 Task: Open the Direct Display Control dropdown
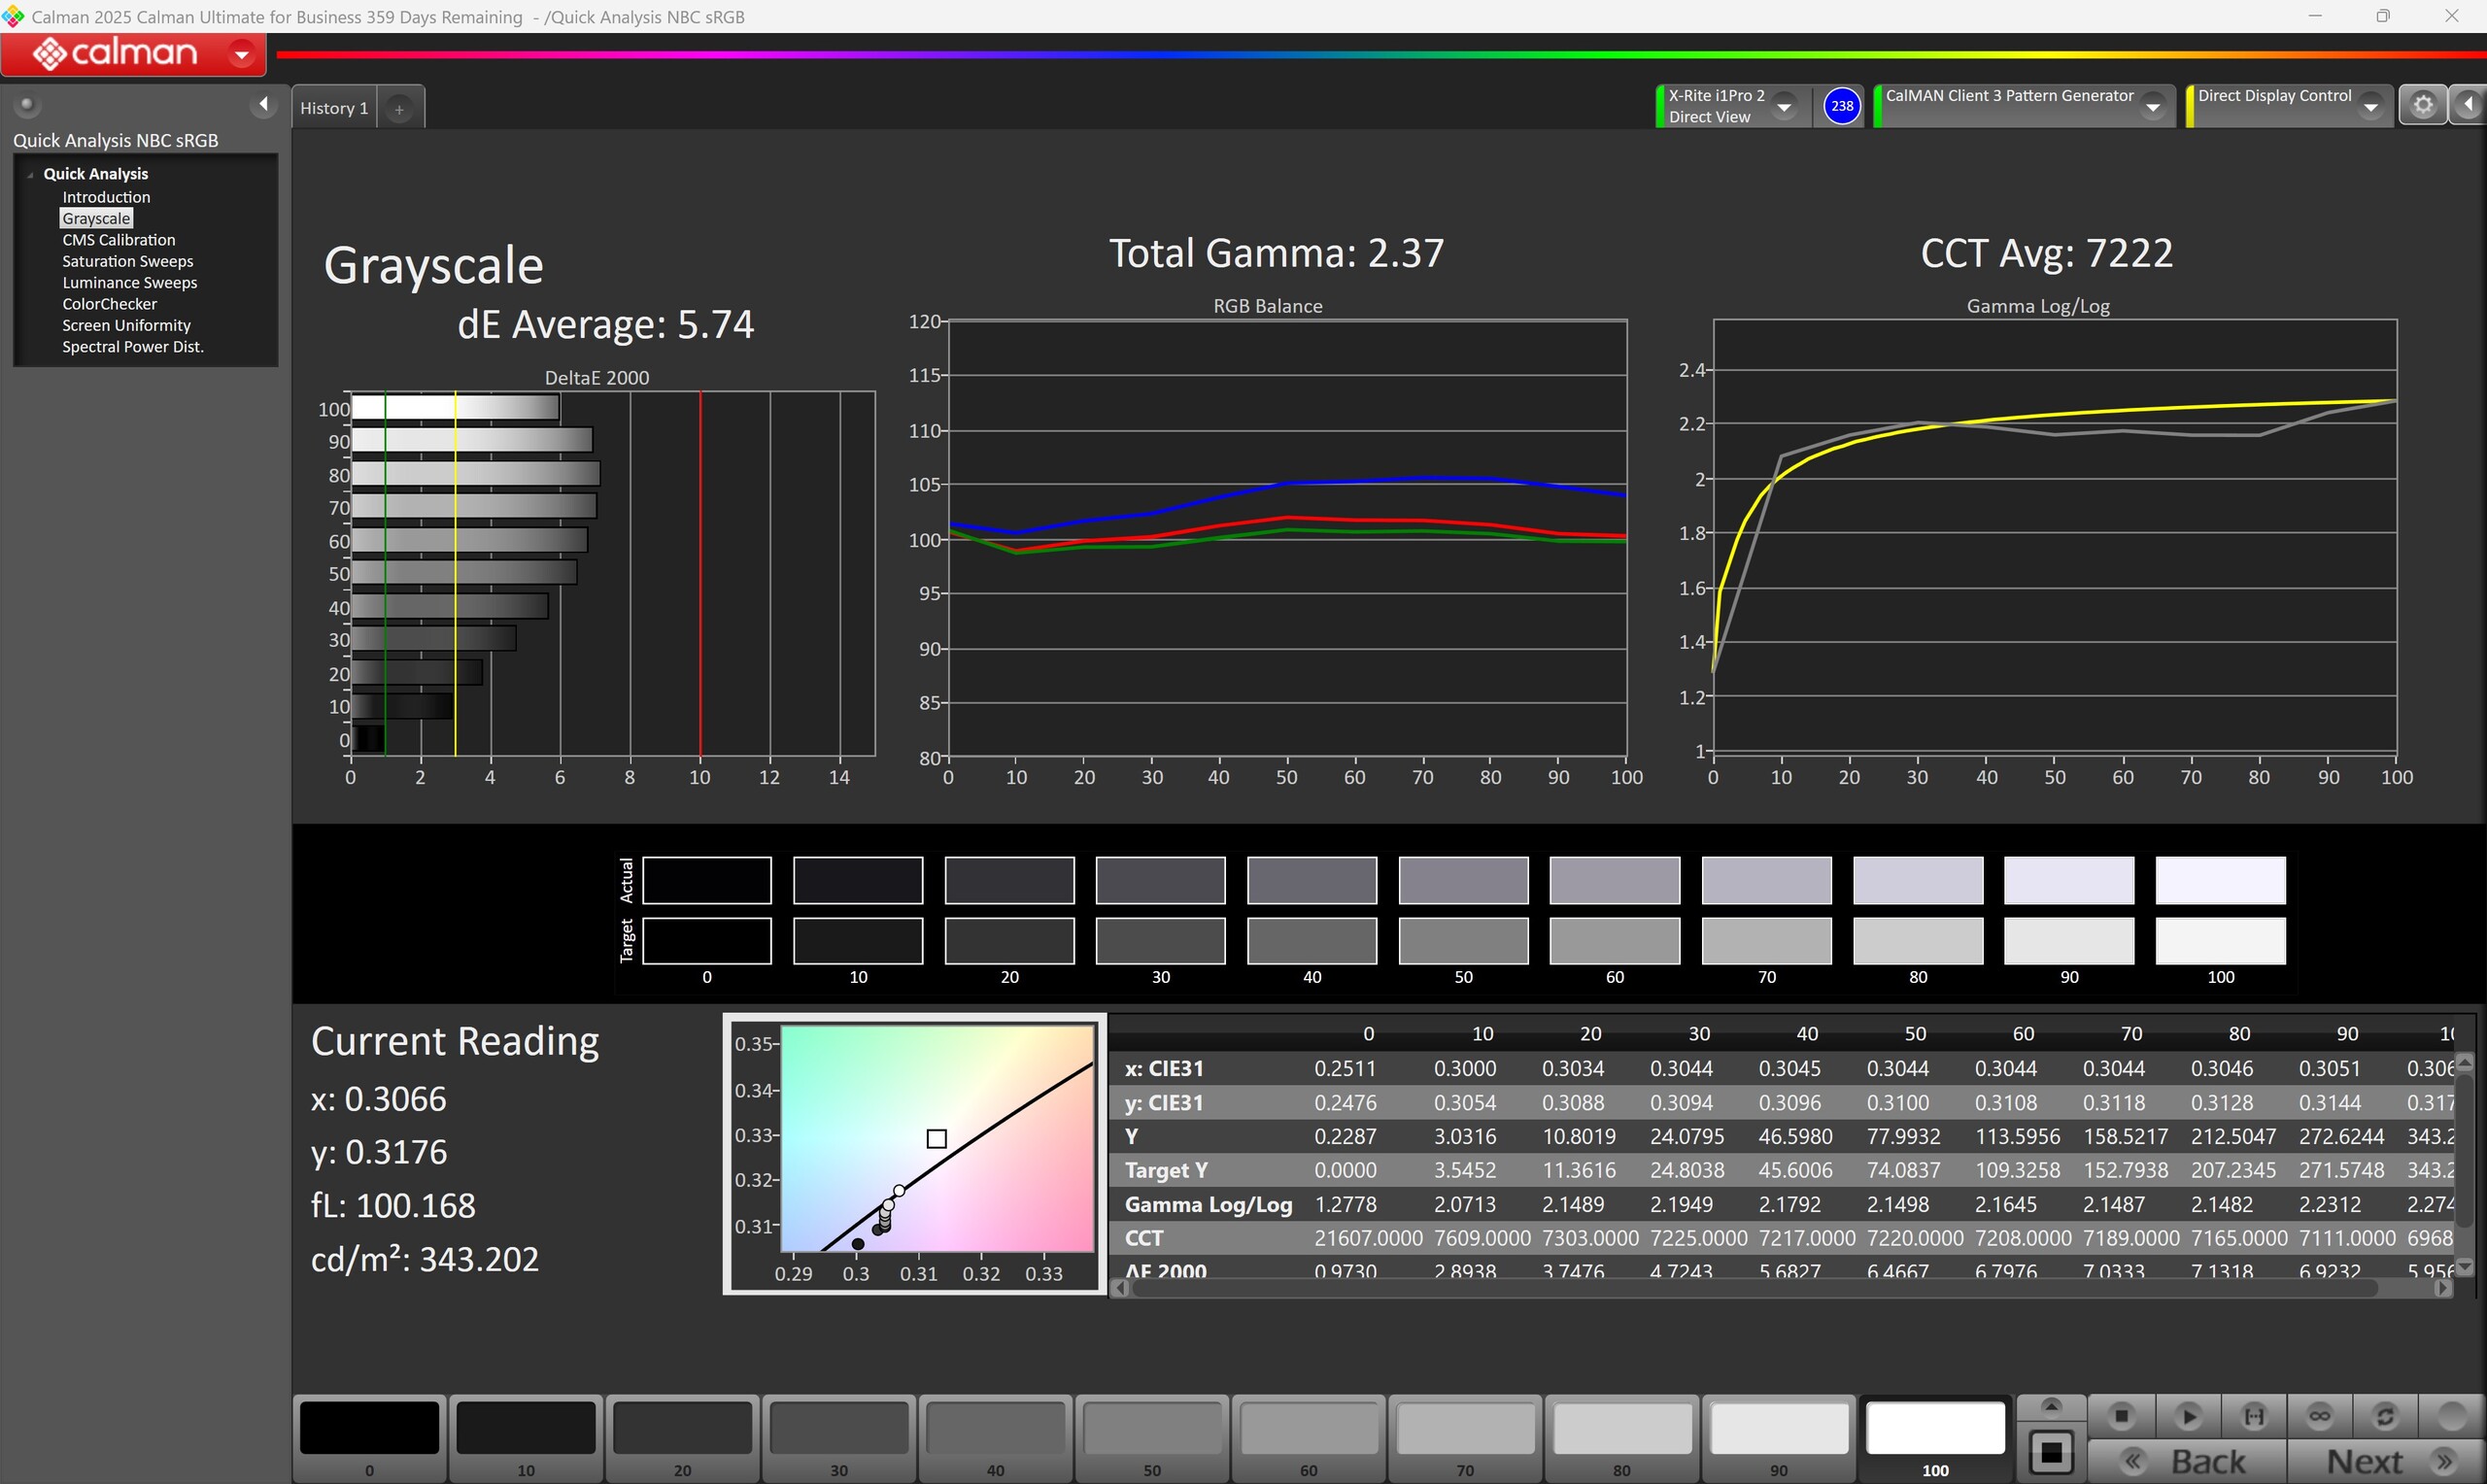(x=2370, y=107)
